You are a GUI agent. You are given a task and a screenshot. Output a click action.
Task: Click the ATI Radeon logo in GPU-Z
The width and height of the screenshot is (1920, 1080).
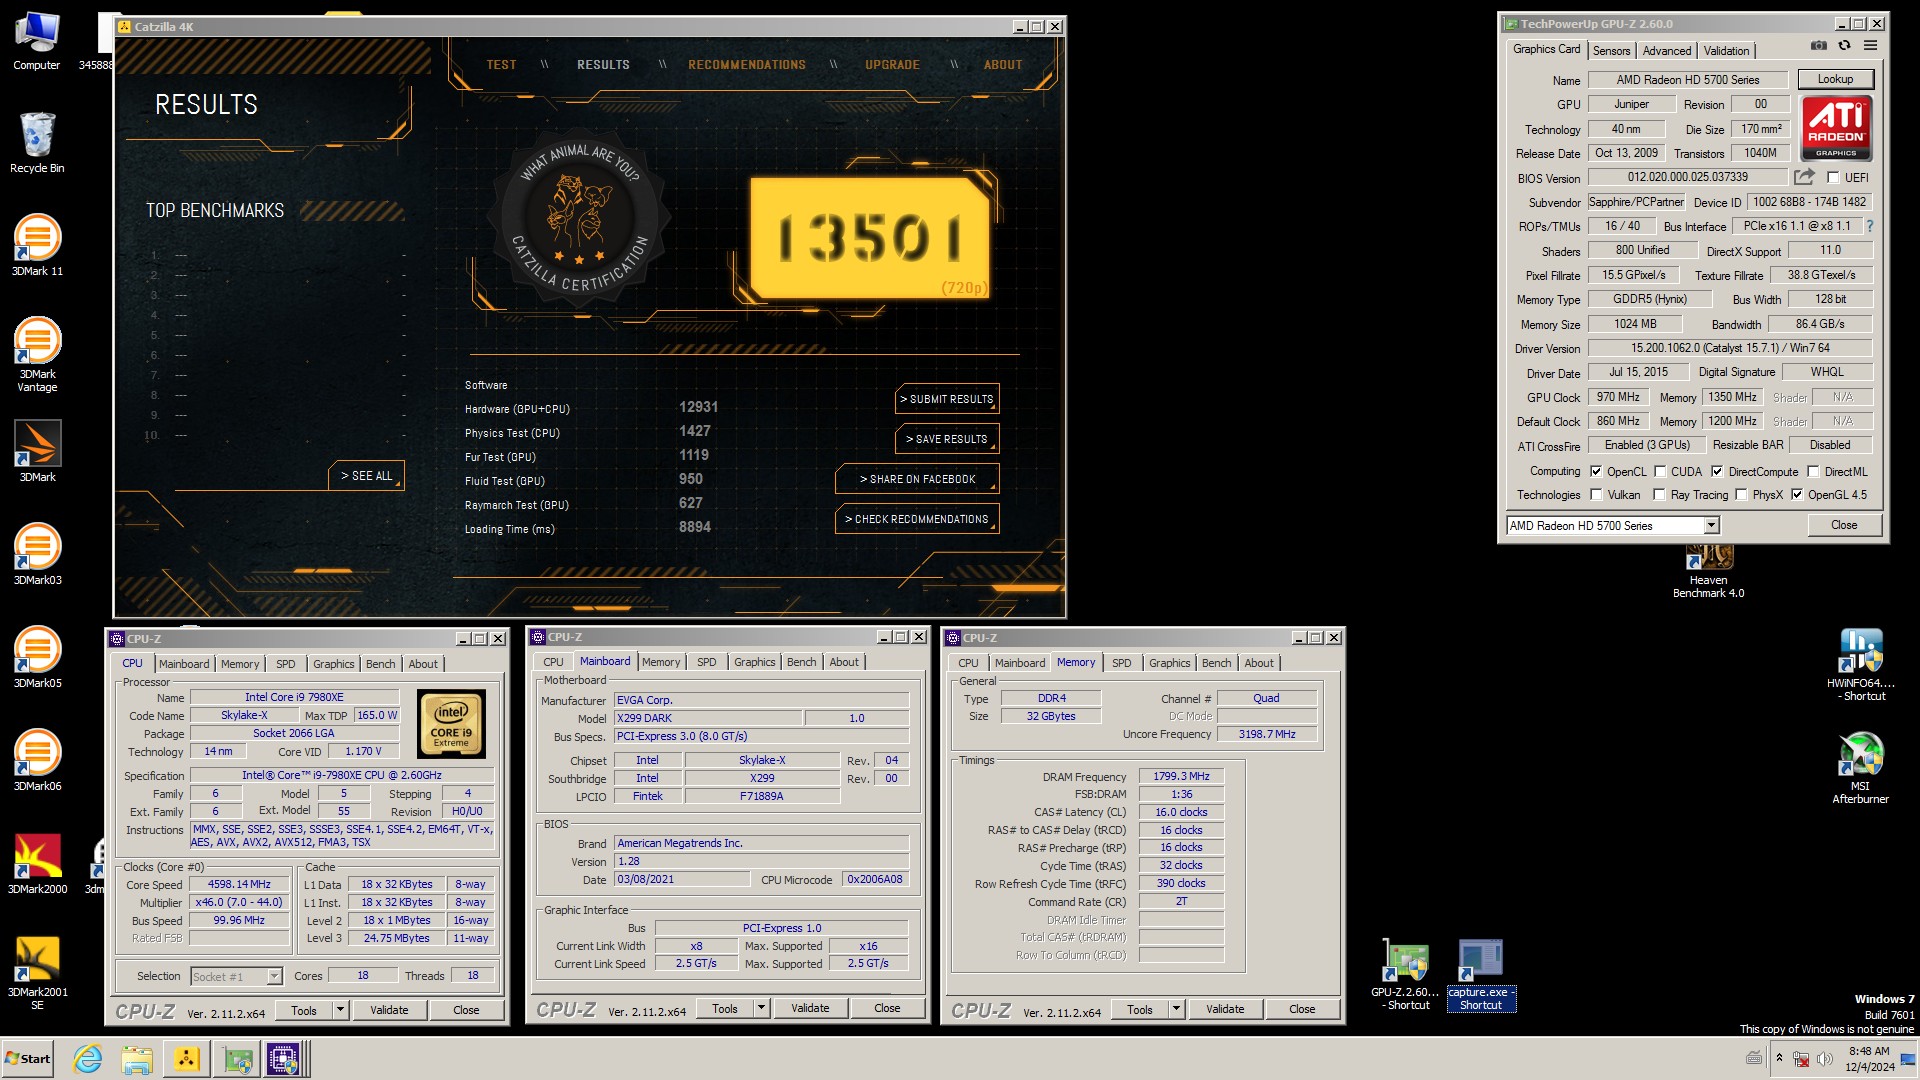point(1836,128)
